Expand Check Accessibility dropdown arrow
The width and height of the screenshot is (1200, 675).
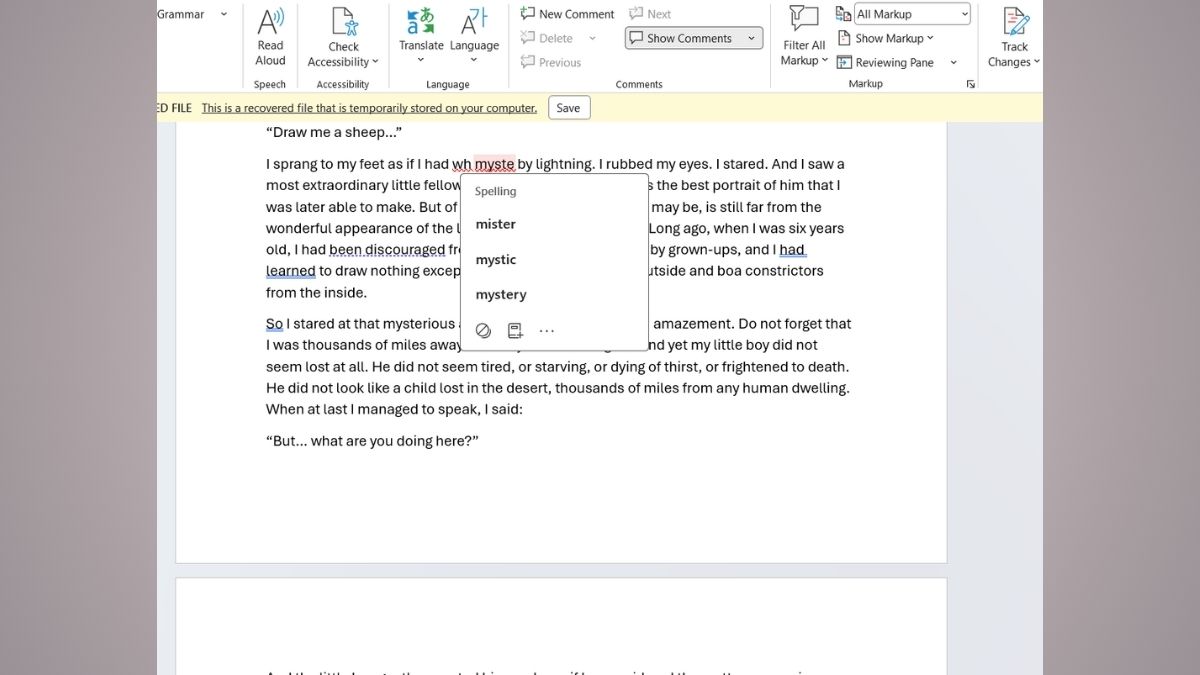point(375,62)
